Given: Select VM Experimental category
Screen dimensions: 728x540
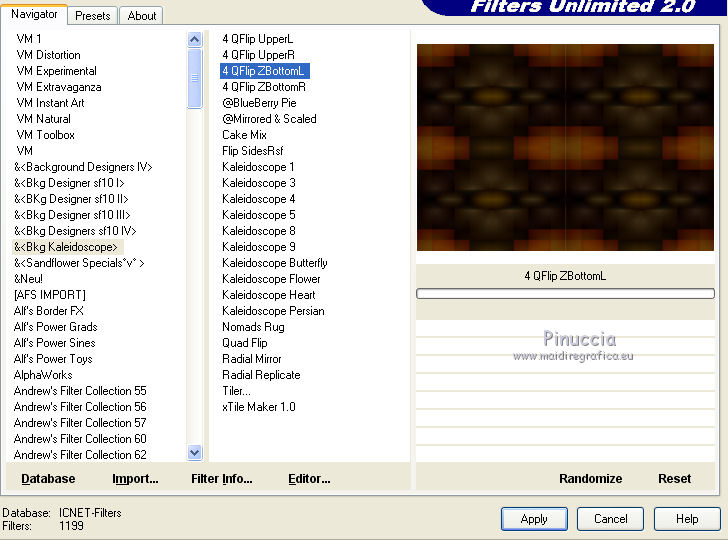Looking at the screenshot, I should click(57, 71).
